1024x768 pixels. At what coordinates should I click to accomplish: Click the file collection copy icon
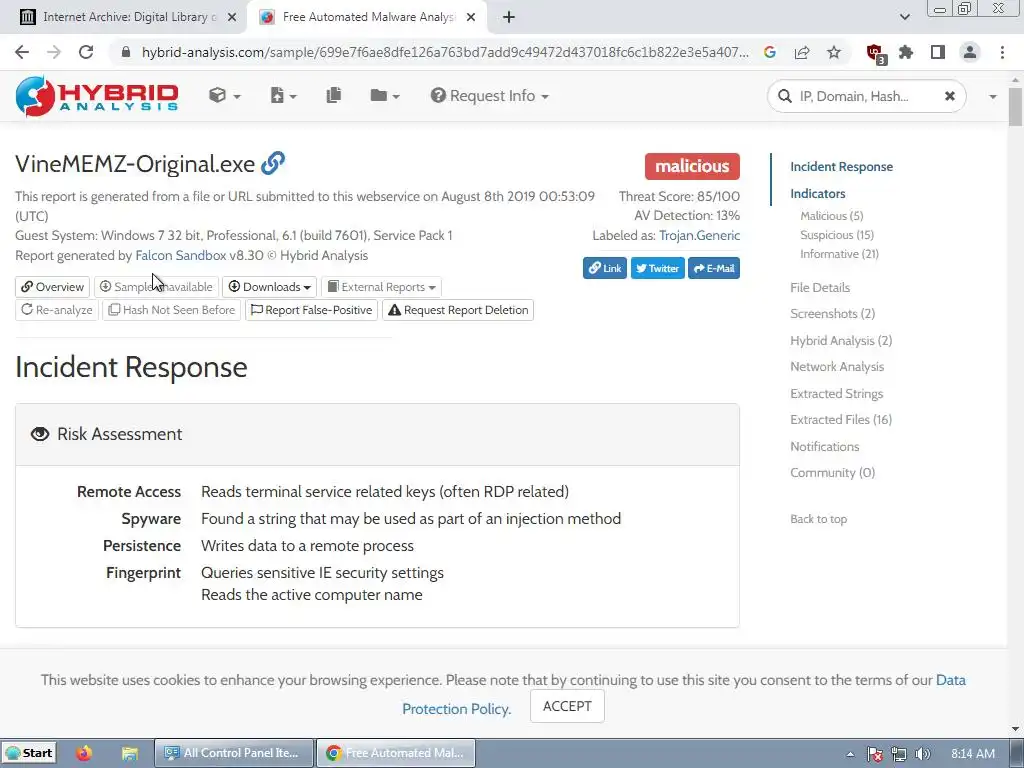[334, 96]
